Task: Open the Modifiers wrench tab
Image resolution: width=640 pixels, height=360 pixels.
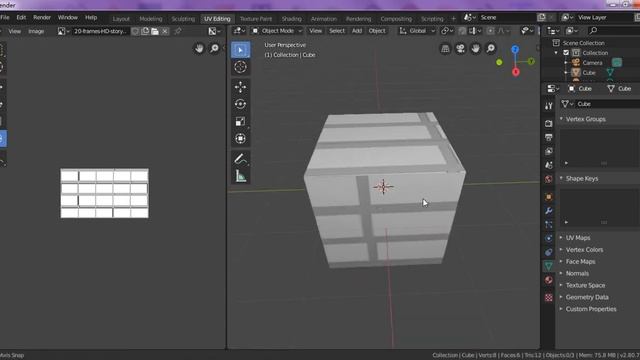Action: tap(549, 211)
